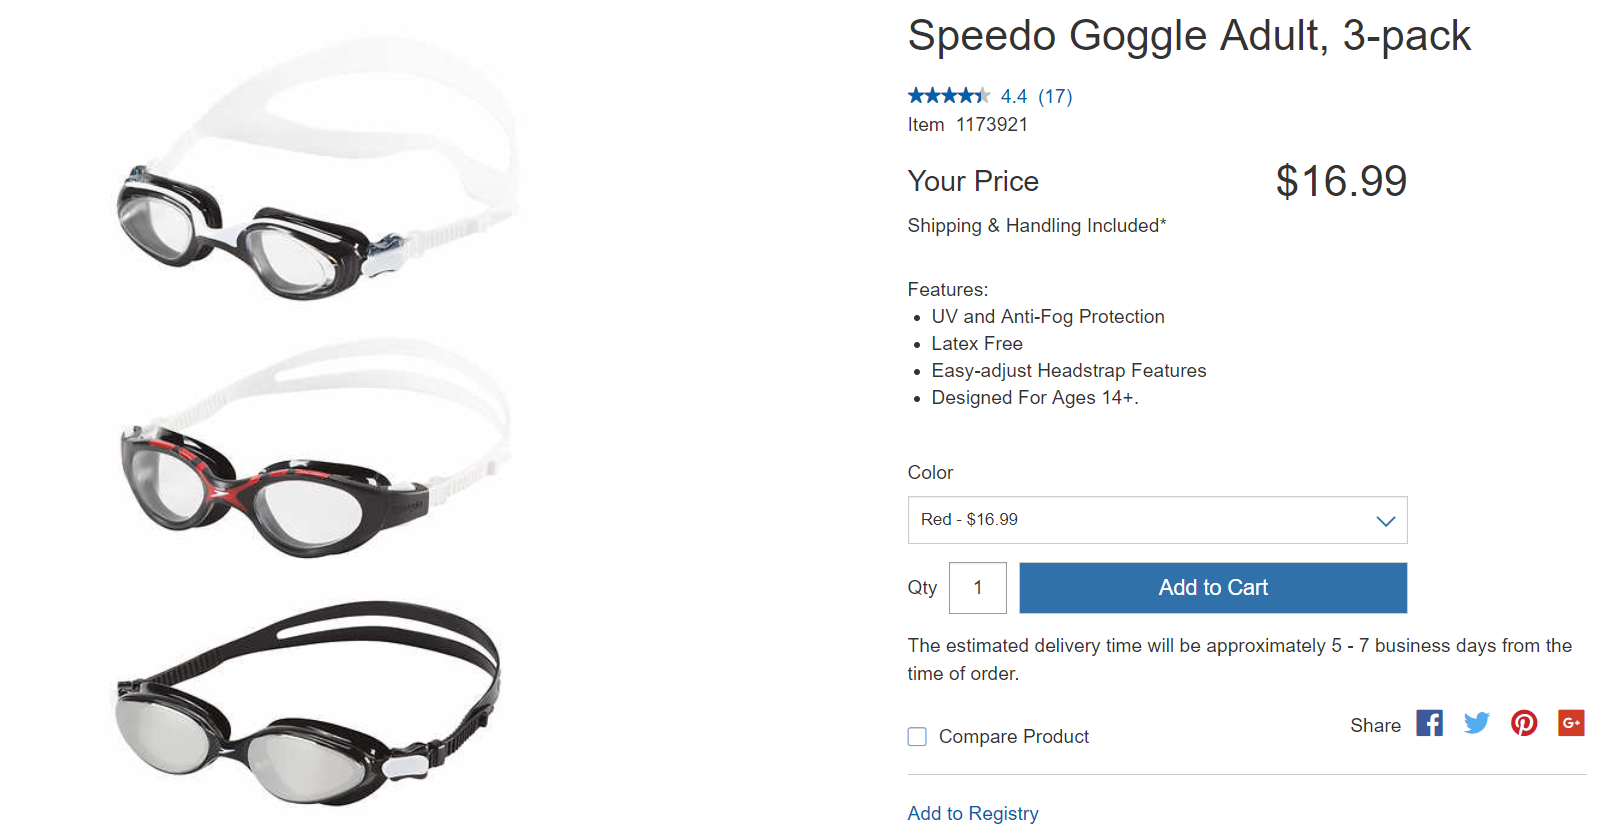The height and width of the screenshot is (835, 1600).
Task: Click the 4.4 rating score
Action: (x=1013, y=97)
